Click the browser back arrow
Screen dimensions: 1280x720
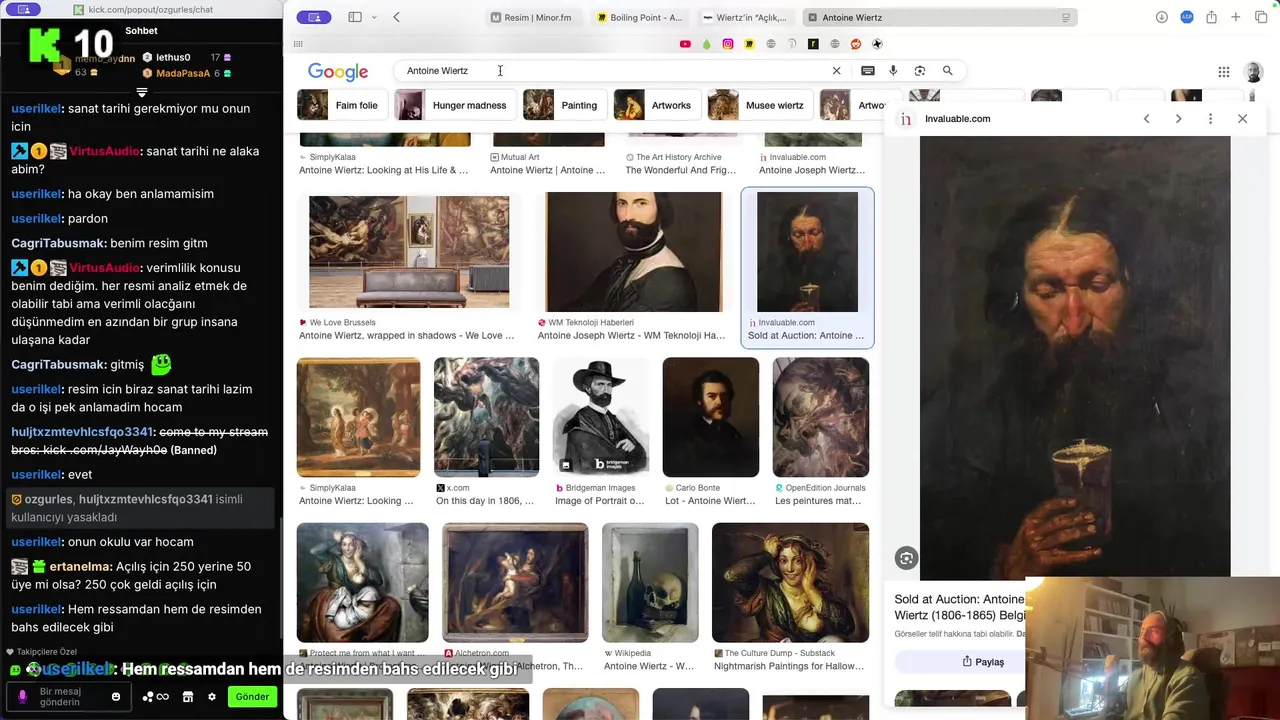[397, 17]
